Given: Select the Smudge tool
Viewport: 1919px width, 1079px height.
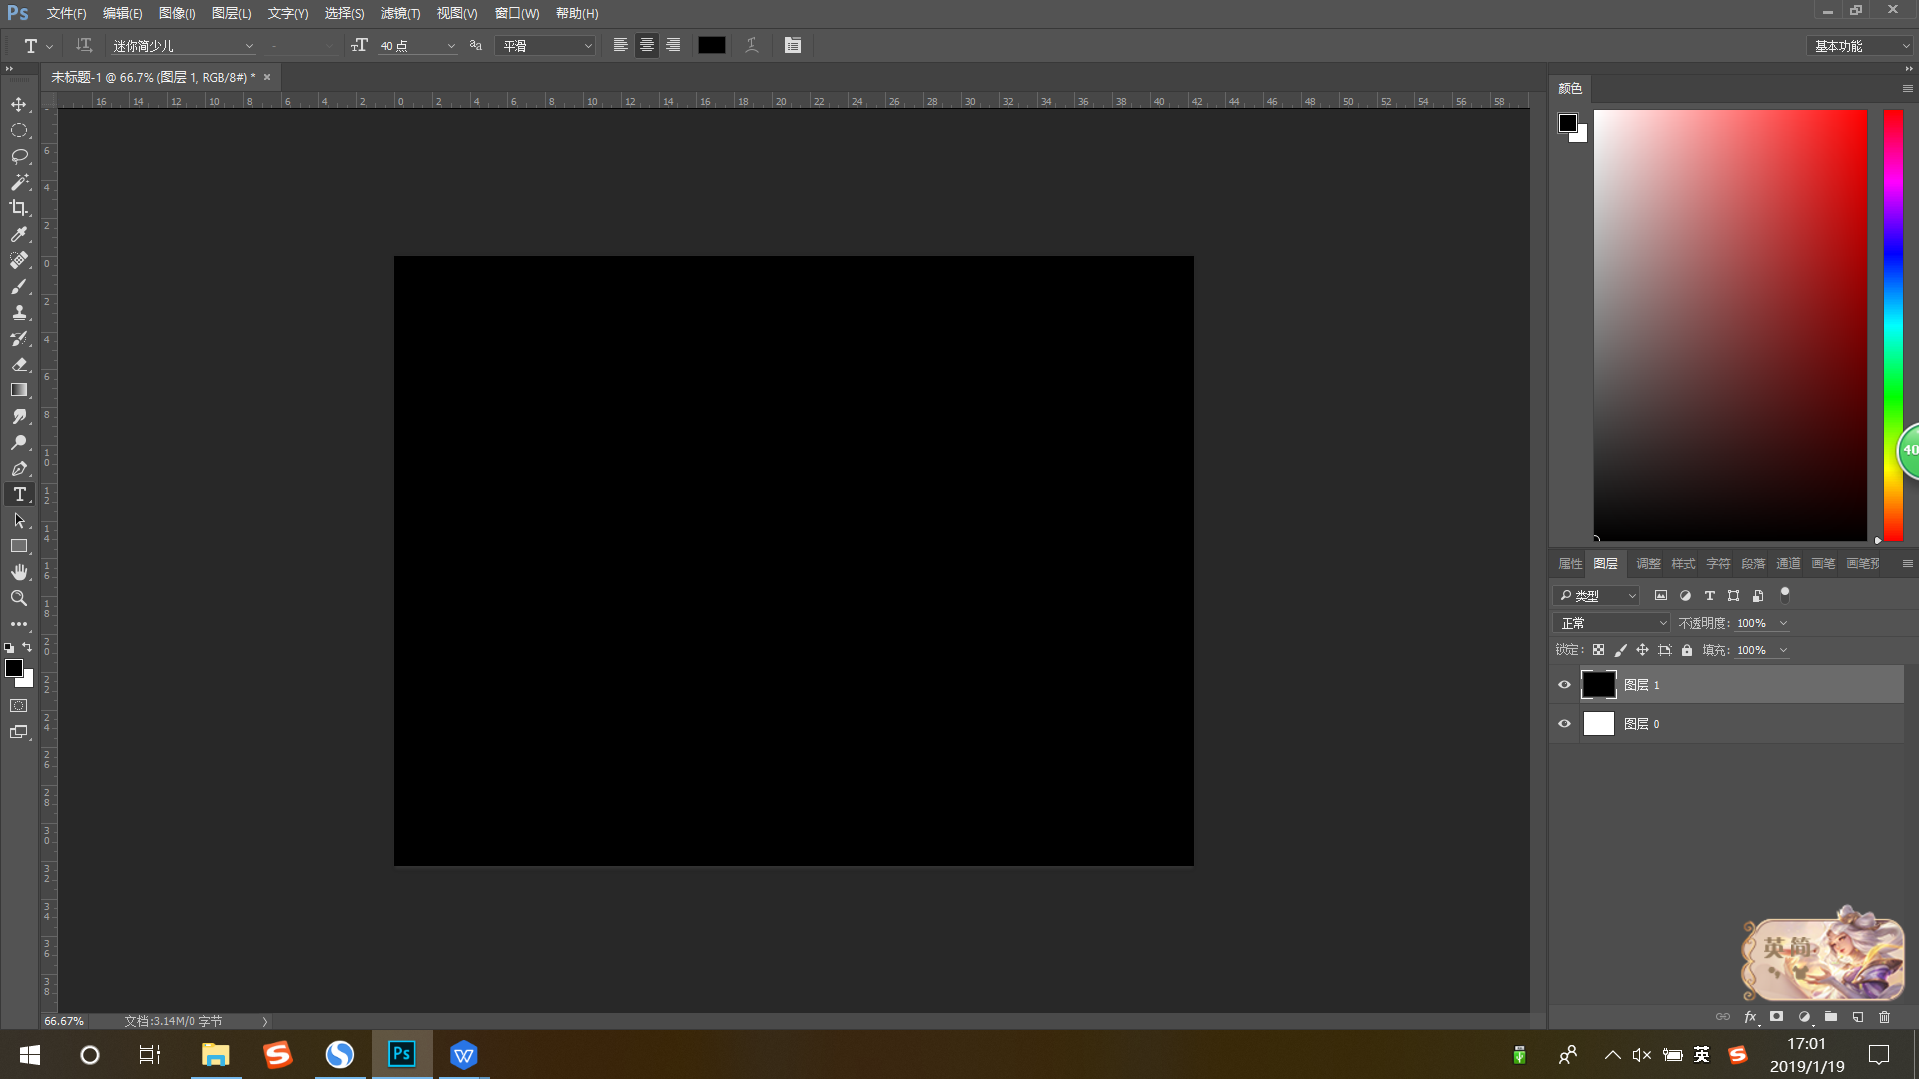Looking at the screenshot, I should tap(19, 416).
